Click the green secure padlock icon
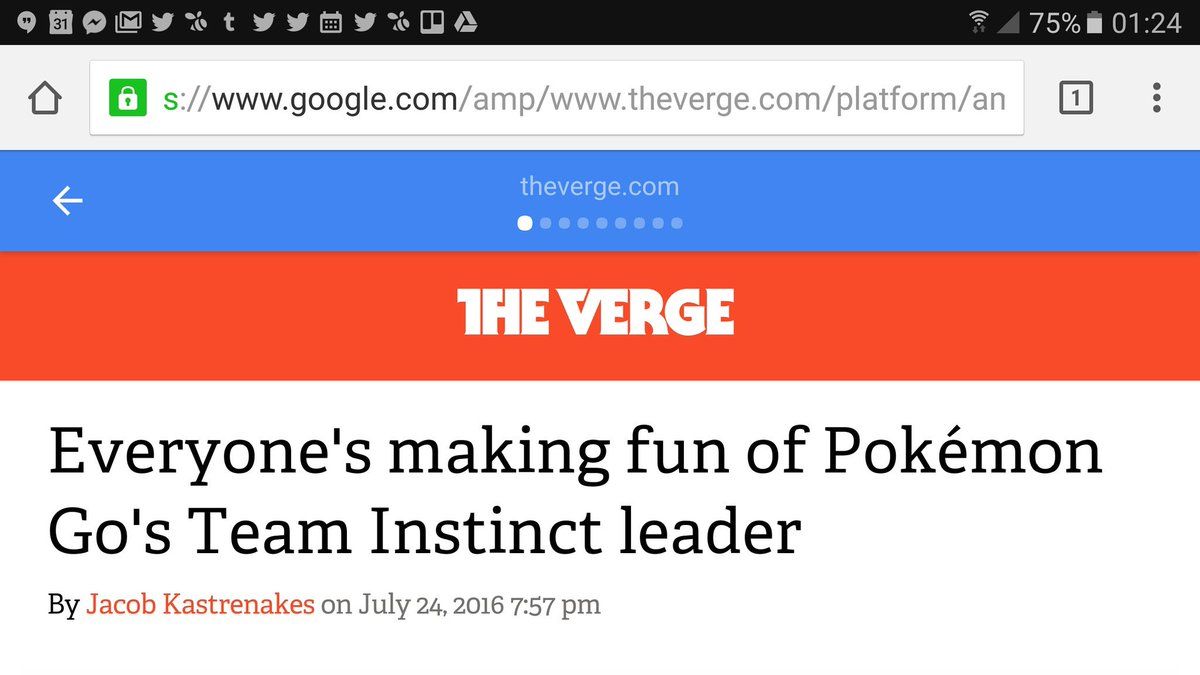1200x675 pixels. 127,98
